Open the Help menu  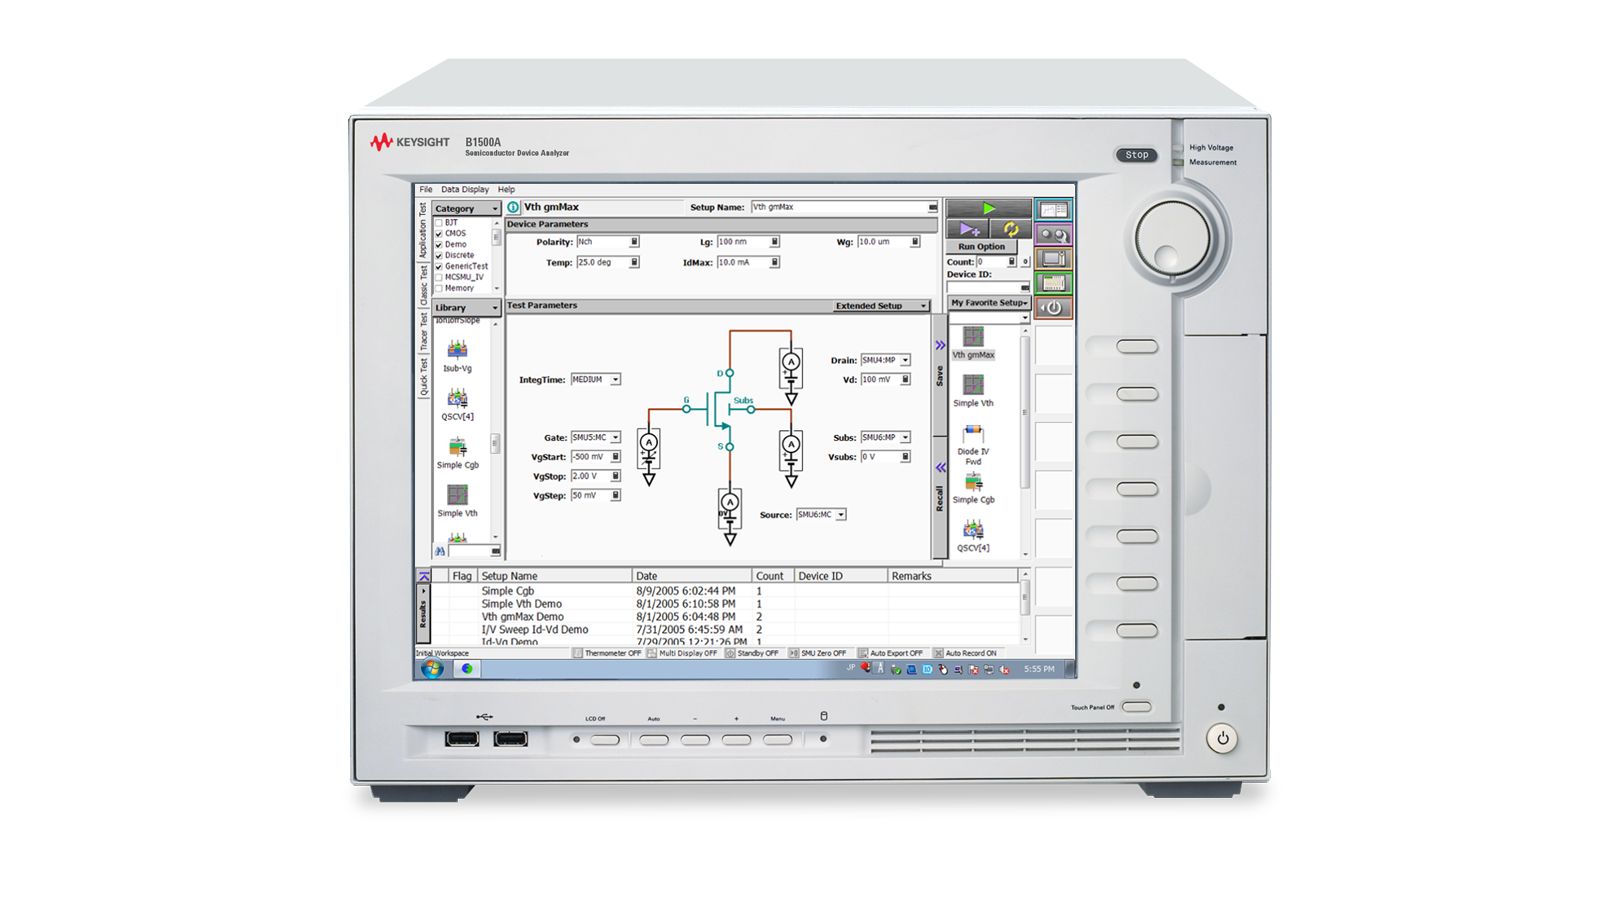pyautogui.click(x=506, y=189)
